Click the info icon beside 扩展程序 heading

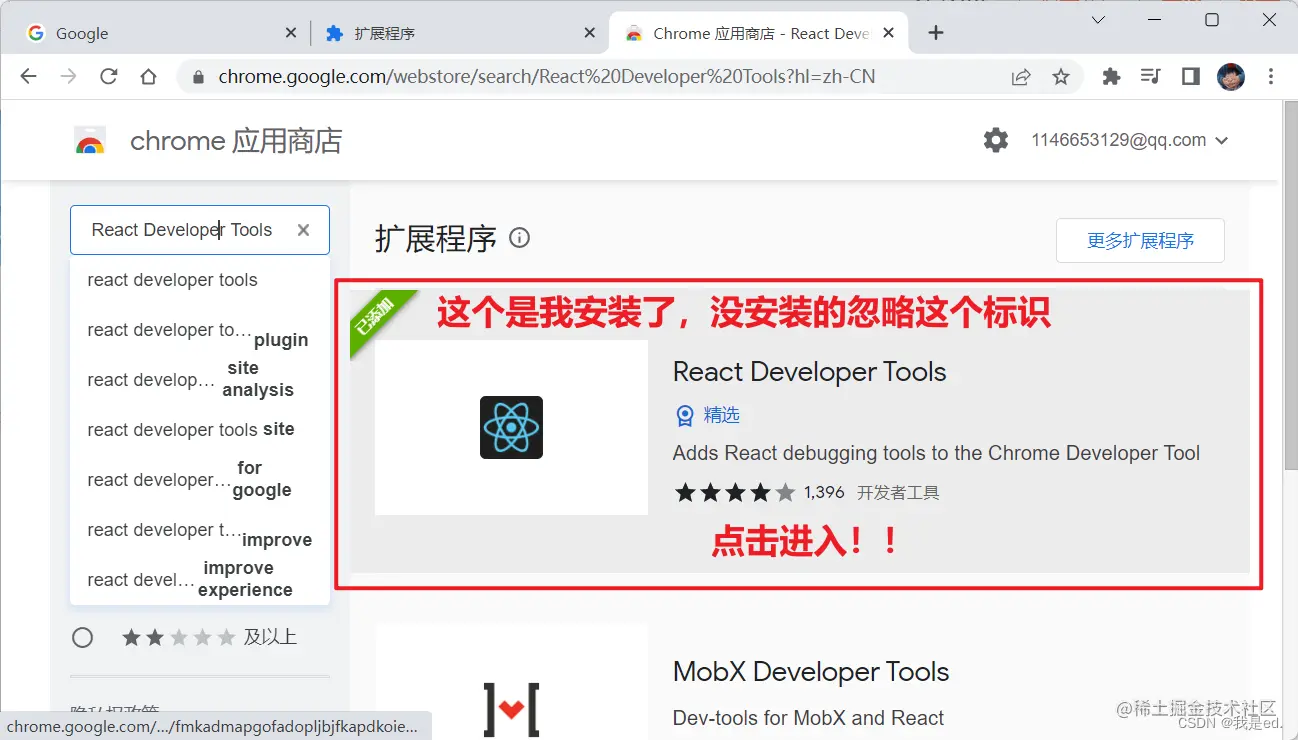coord(519,238)
